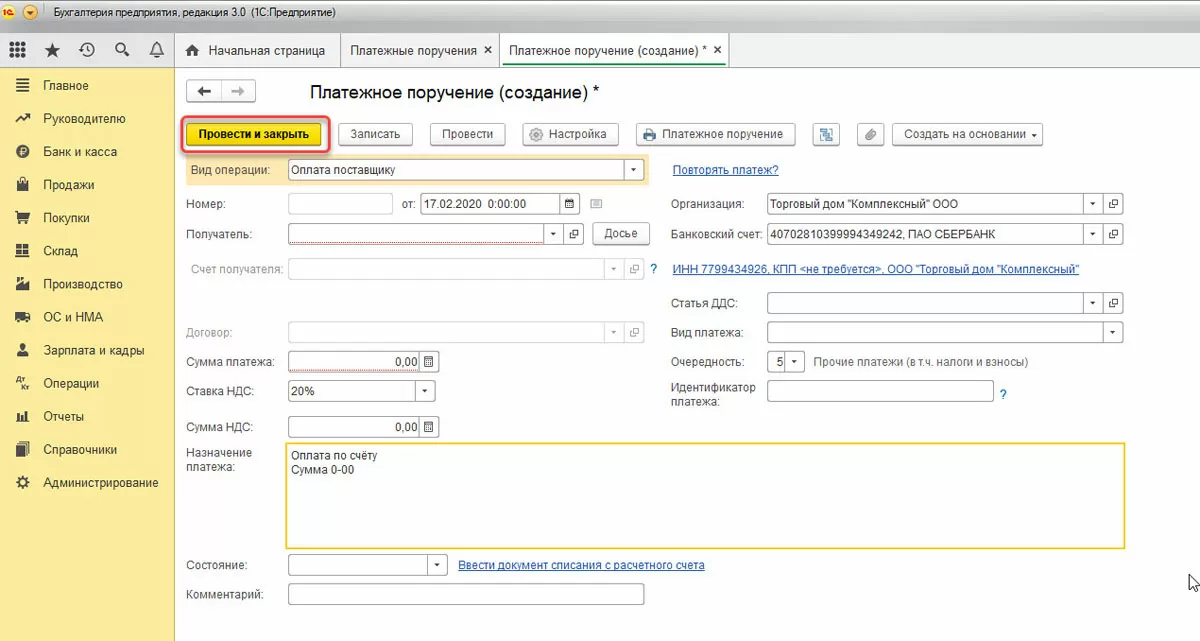Click Записать button

point(375,134)
